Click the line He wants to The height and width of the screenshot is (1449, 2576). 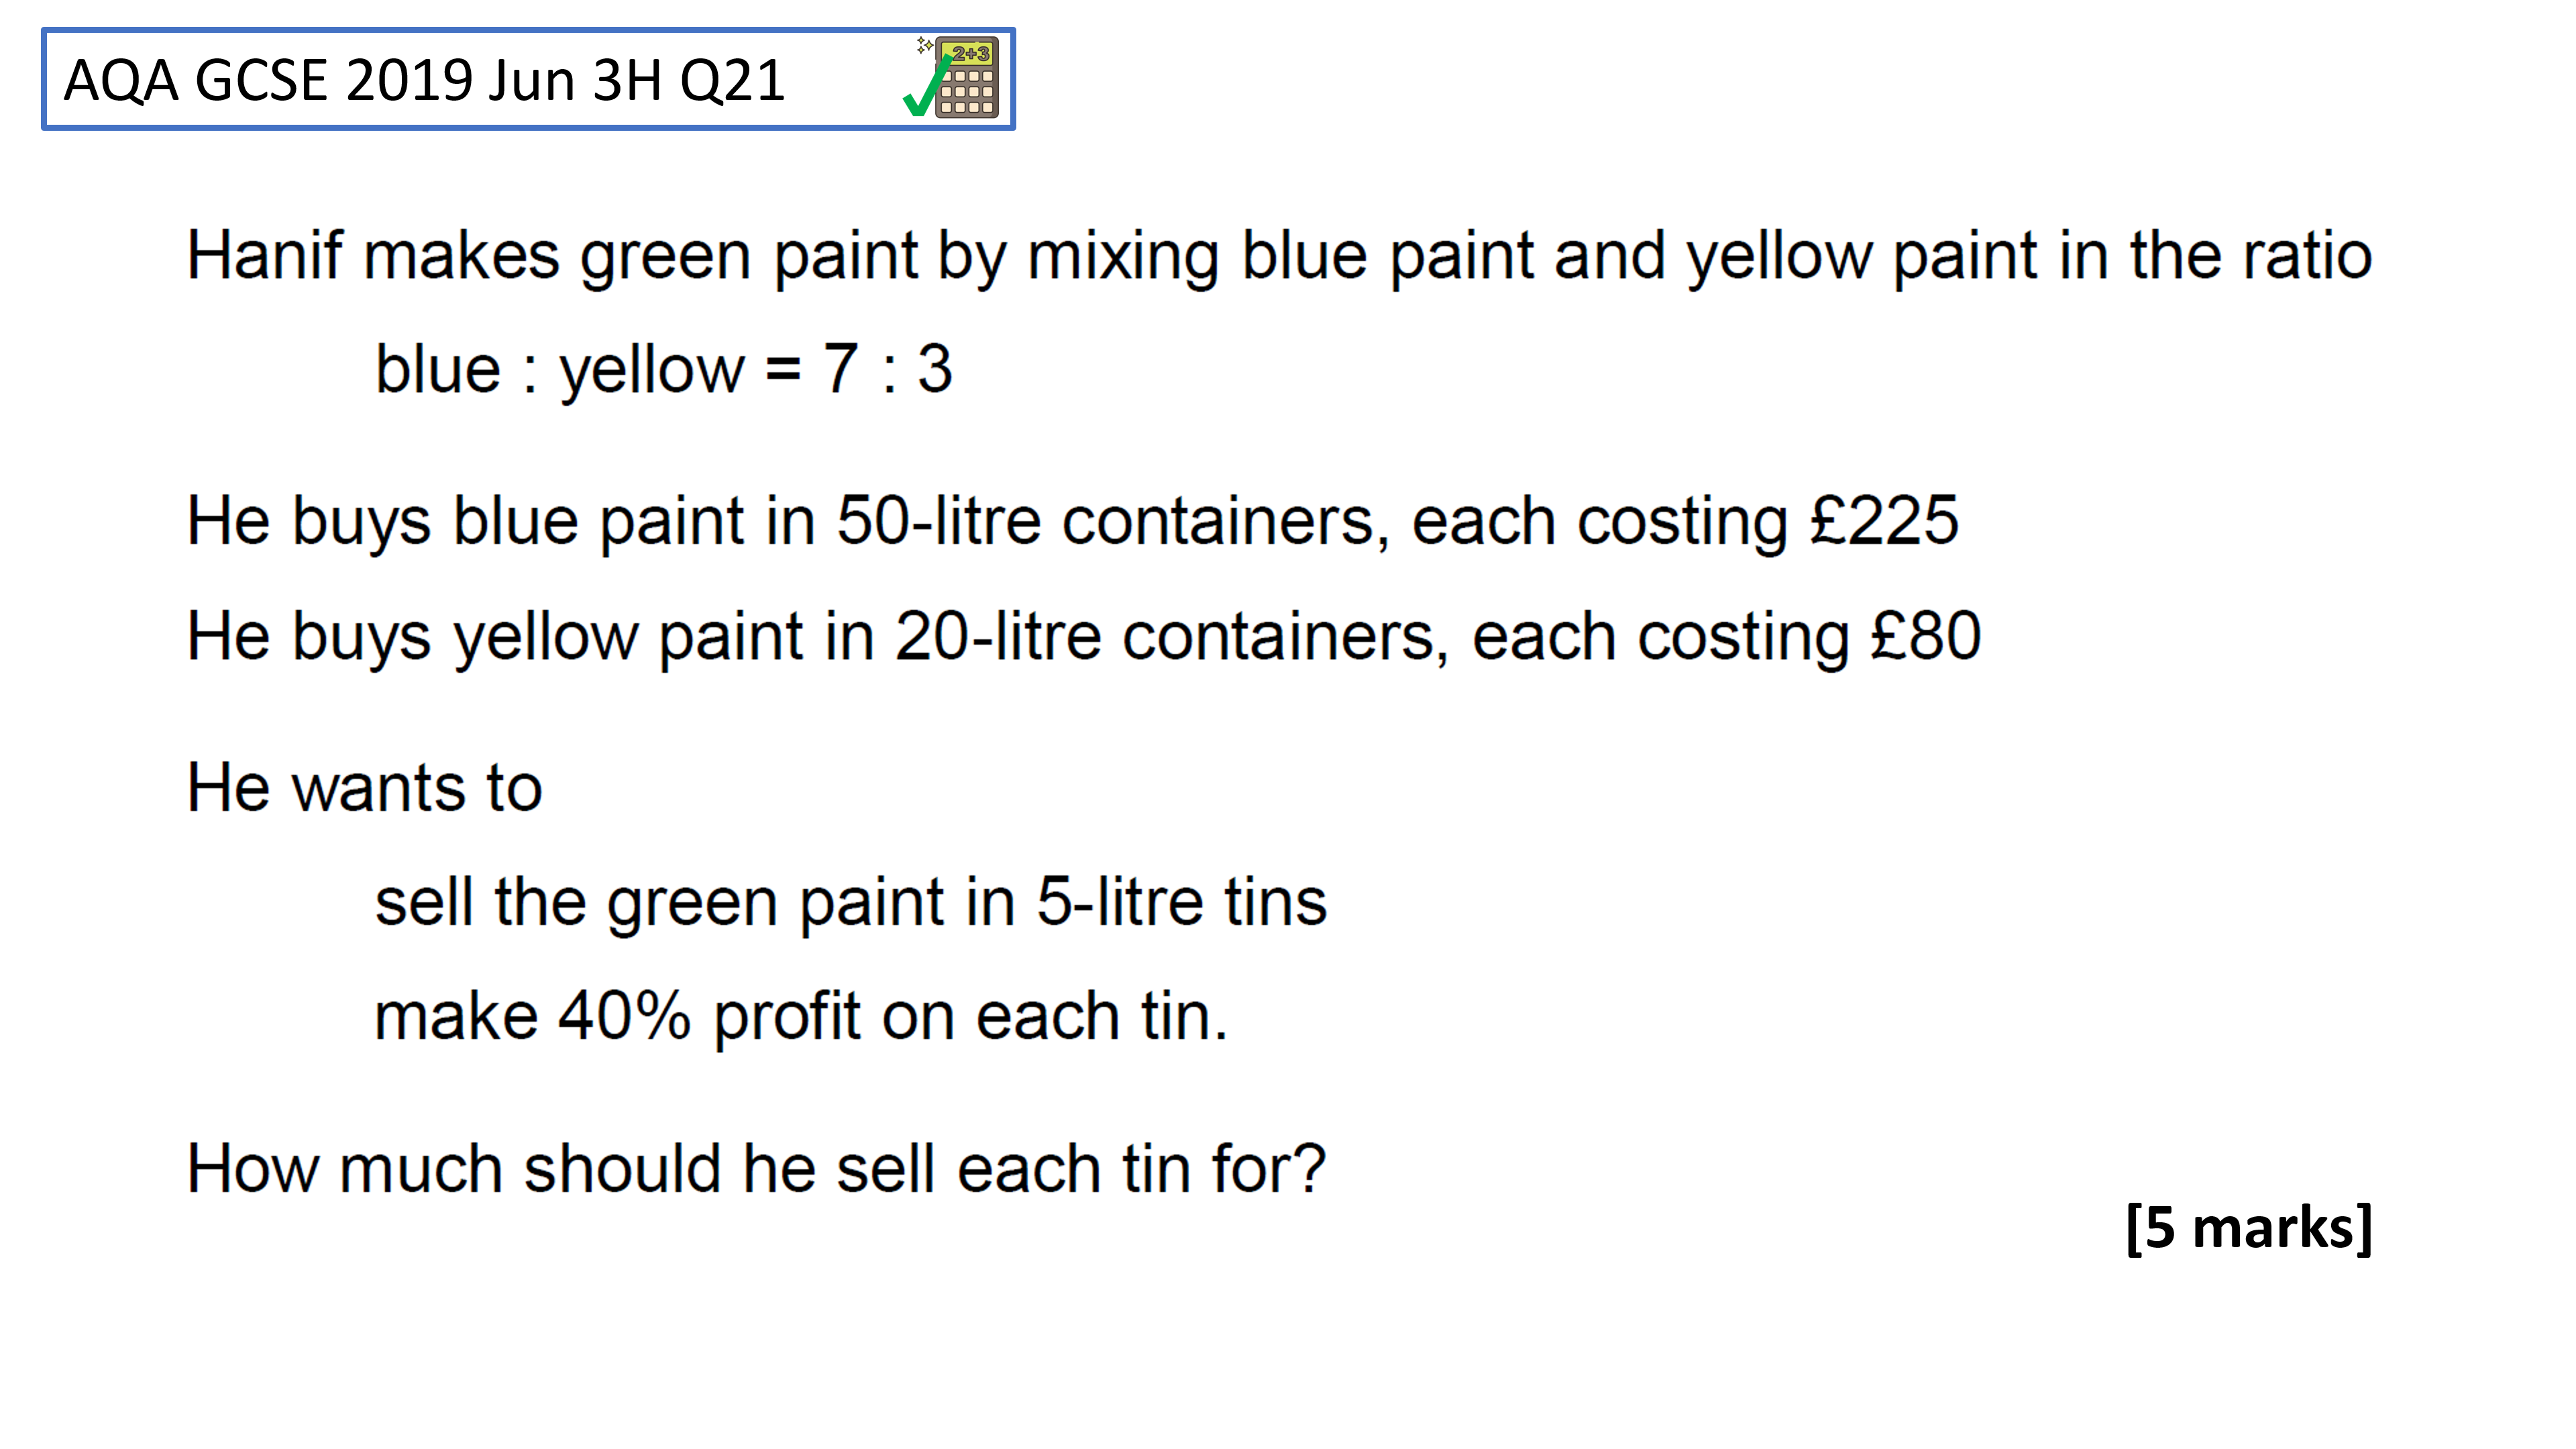point(364,787)
